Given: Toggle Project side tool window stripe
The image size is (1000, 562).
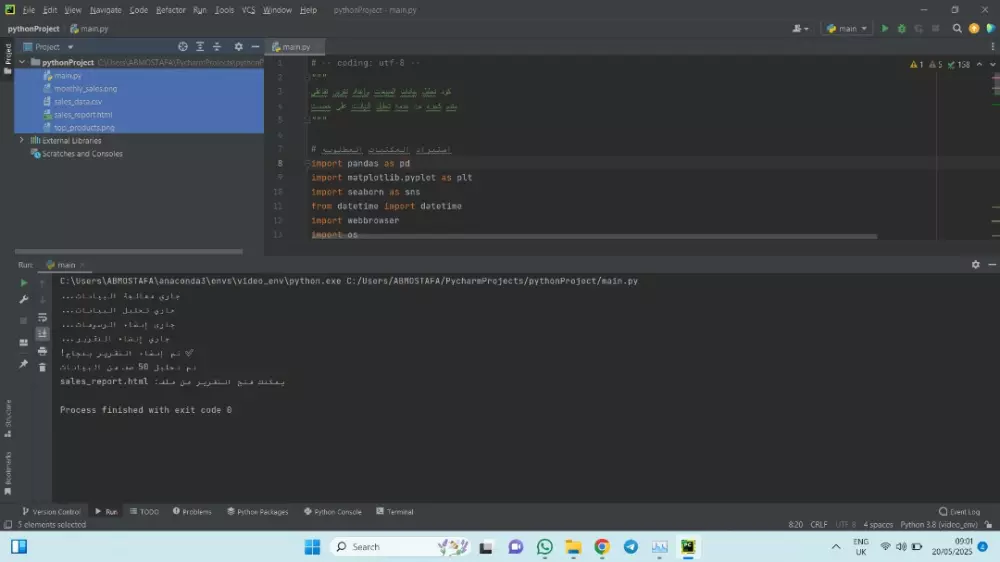Looking at the screenshot, I should point(8,59).
